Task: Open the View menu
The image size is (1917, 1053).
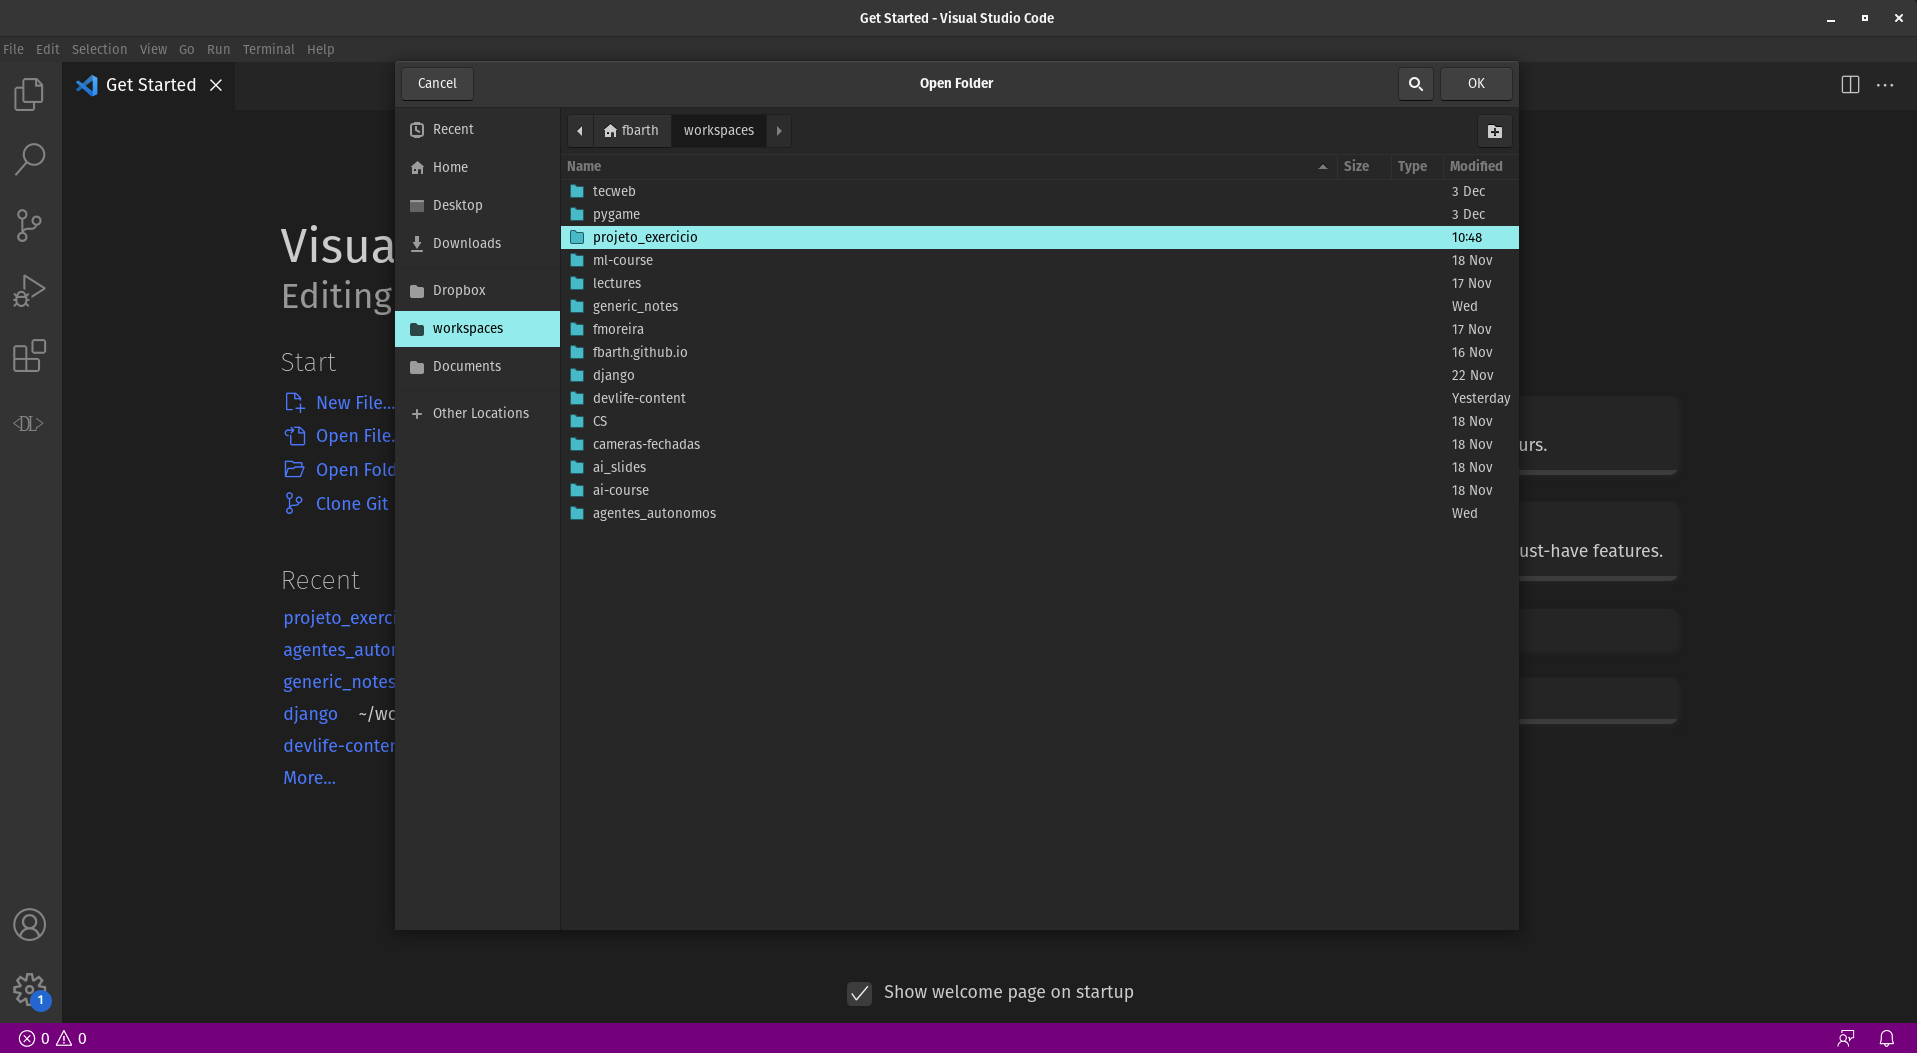Action: click(153, 49)
